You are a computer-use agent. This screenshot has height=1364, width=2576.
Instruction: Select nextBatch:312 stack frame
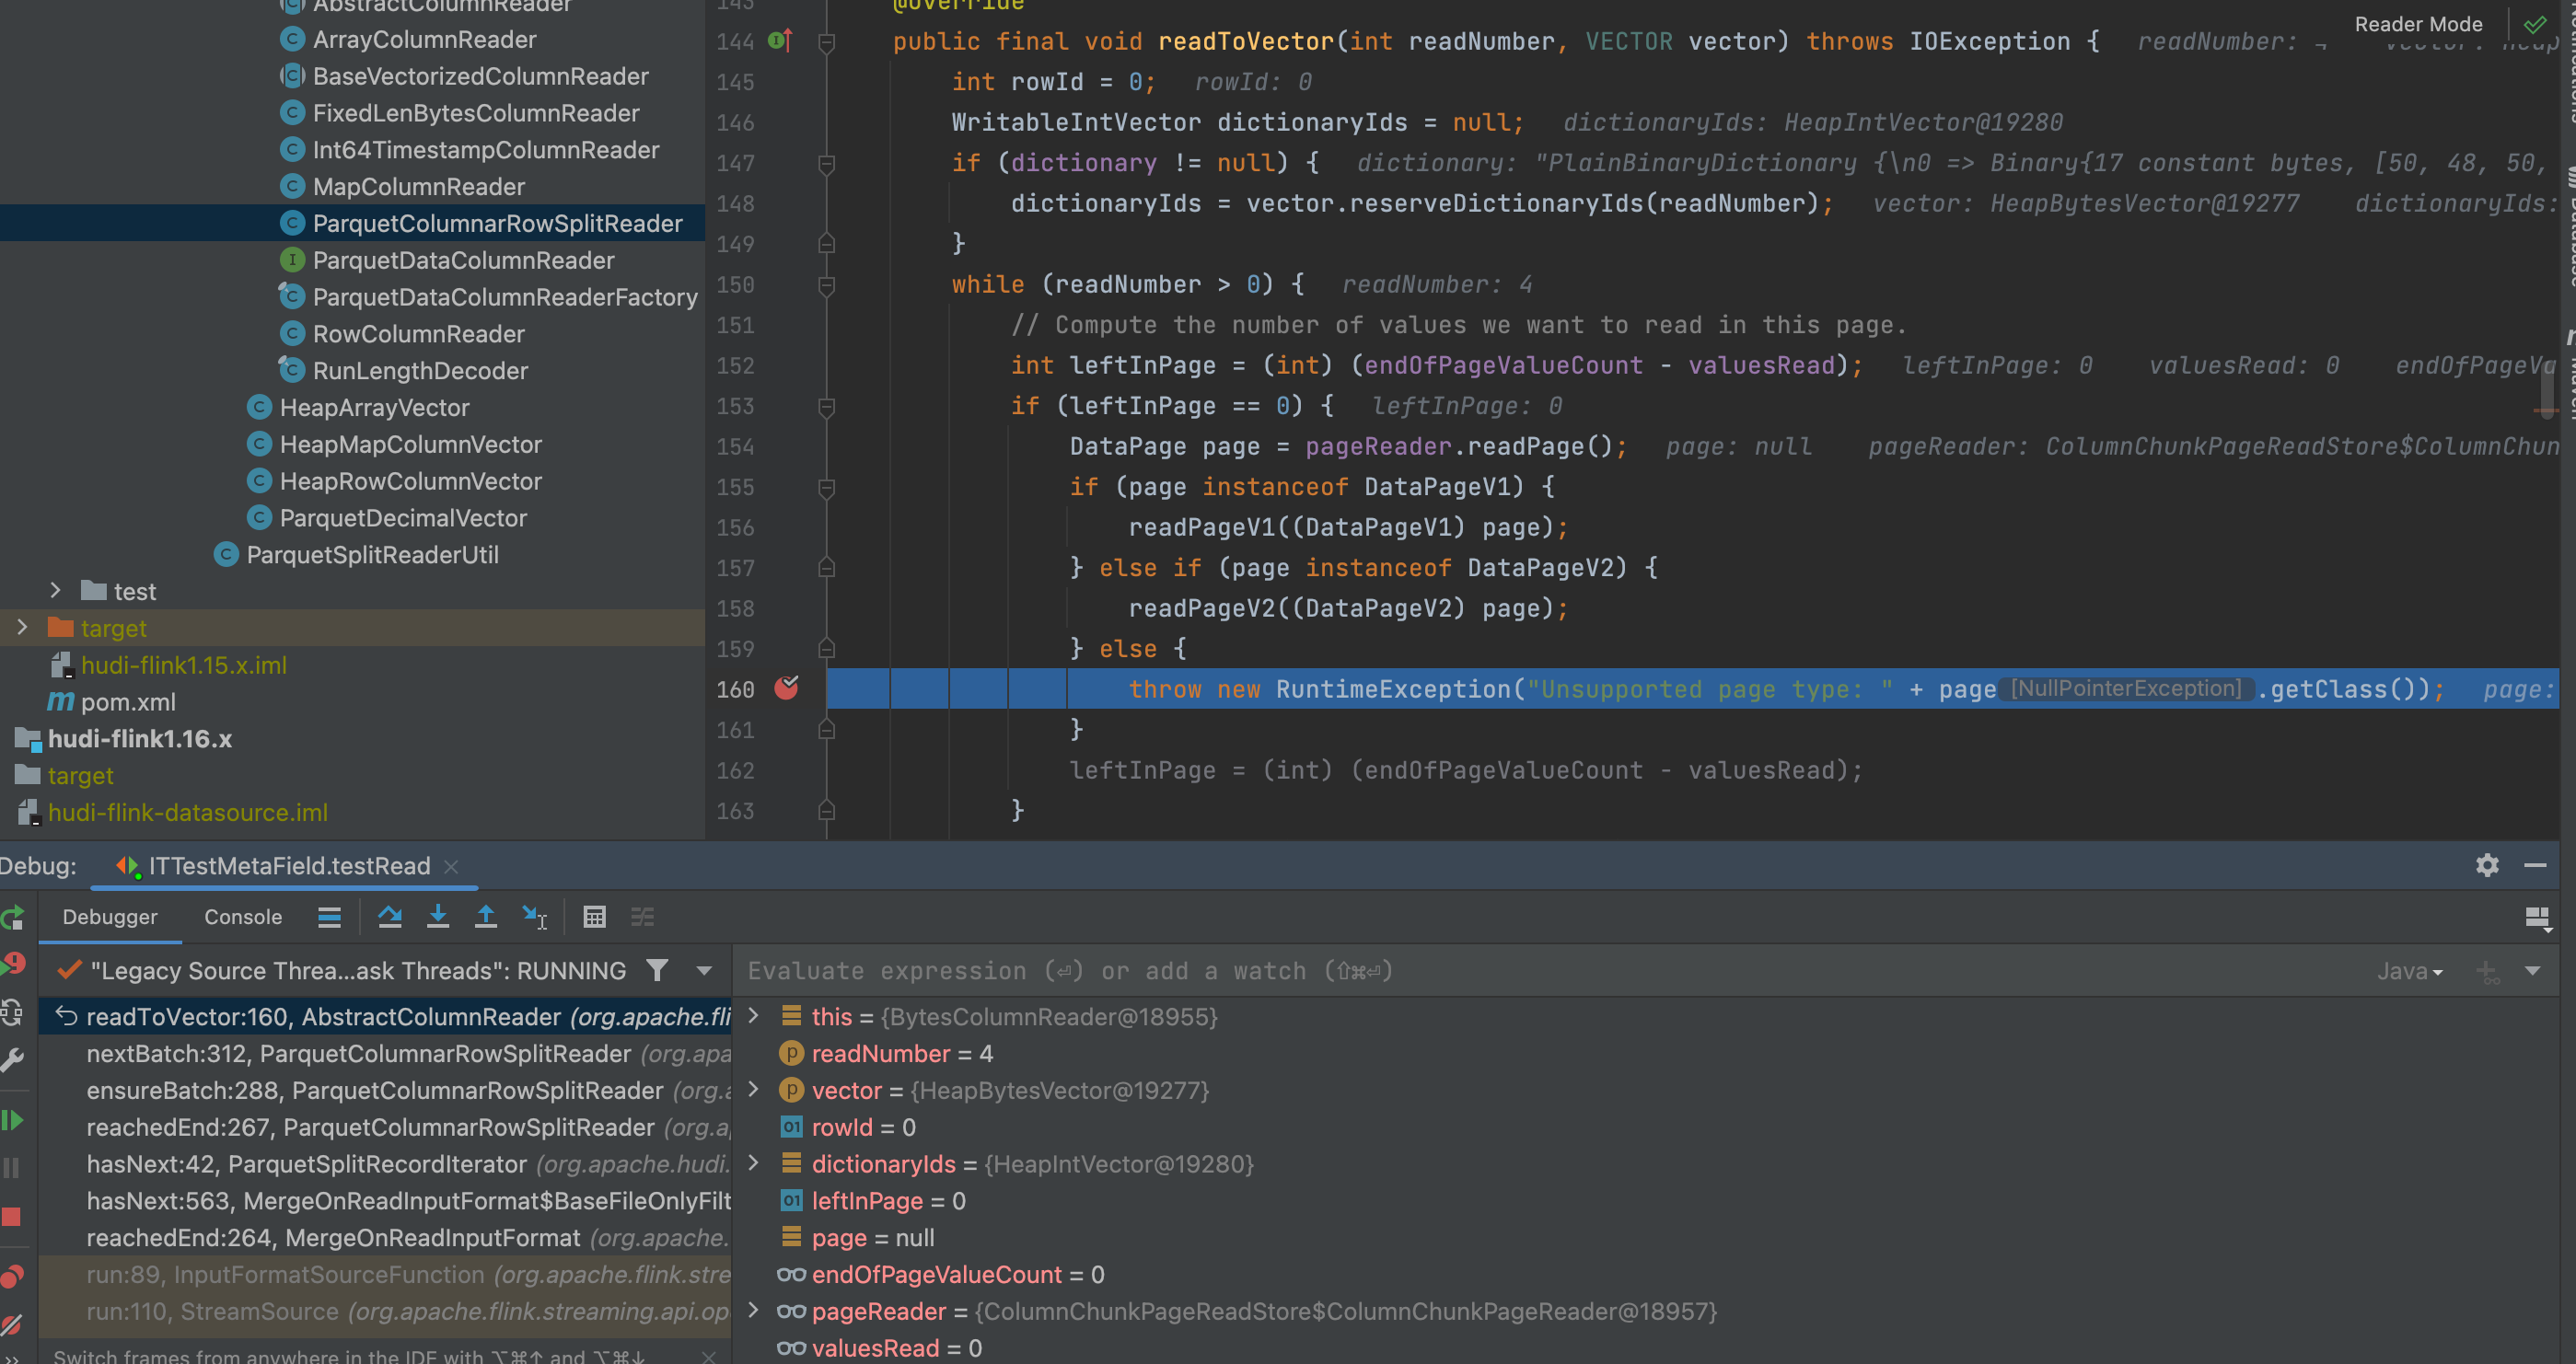click(x=358, y=1054)
